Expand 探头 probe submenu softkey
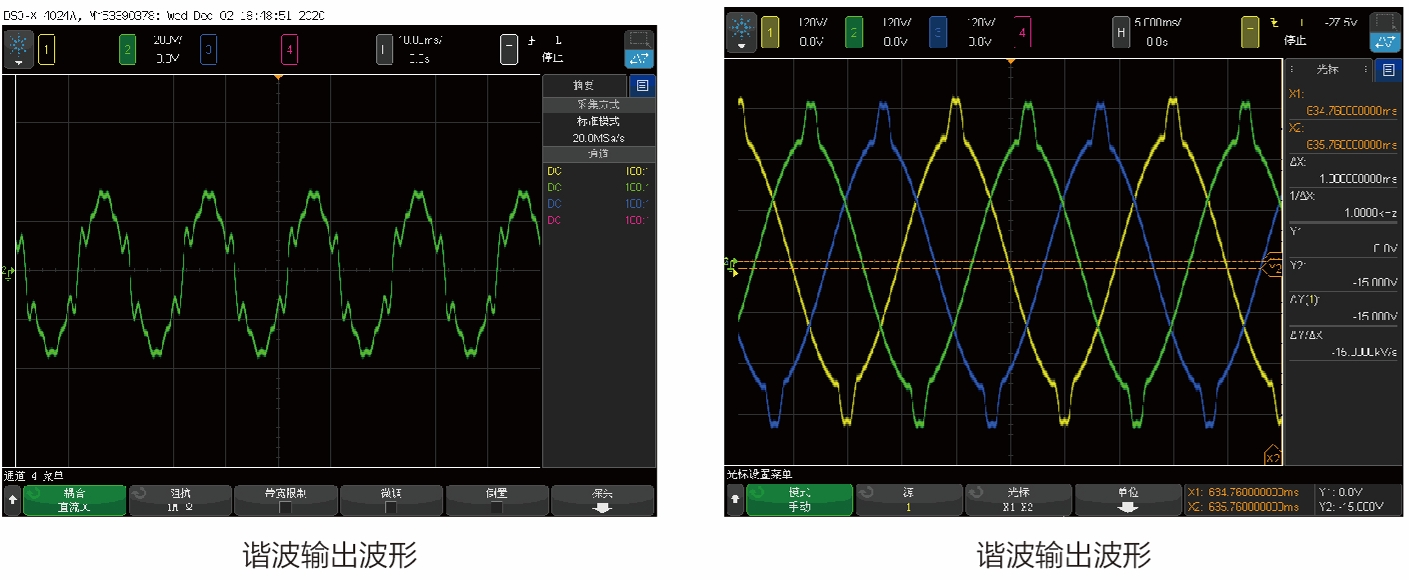This screenshot has height=580, width=1409. [602, 500]
